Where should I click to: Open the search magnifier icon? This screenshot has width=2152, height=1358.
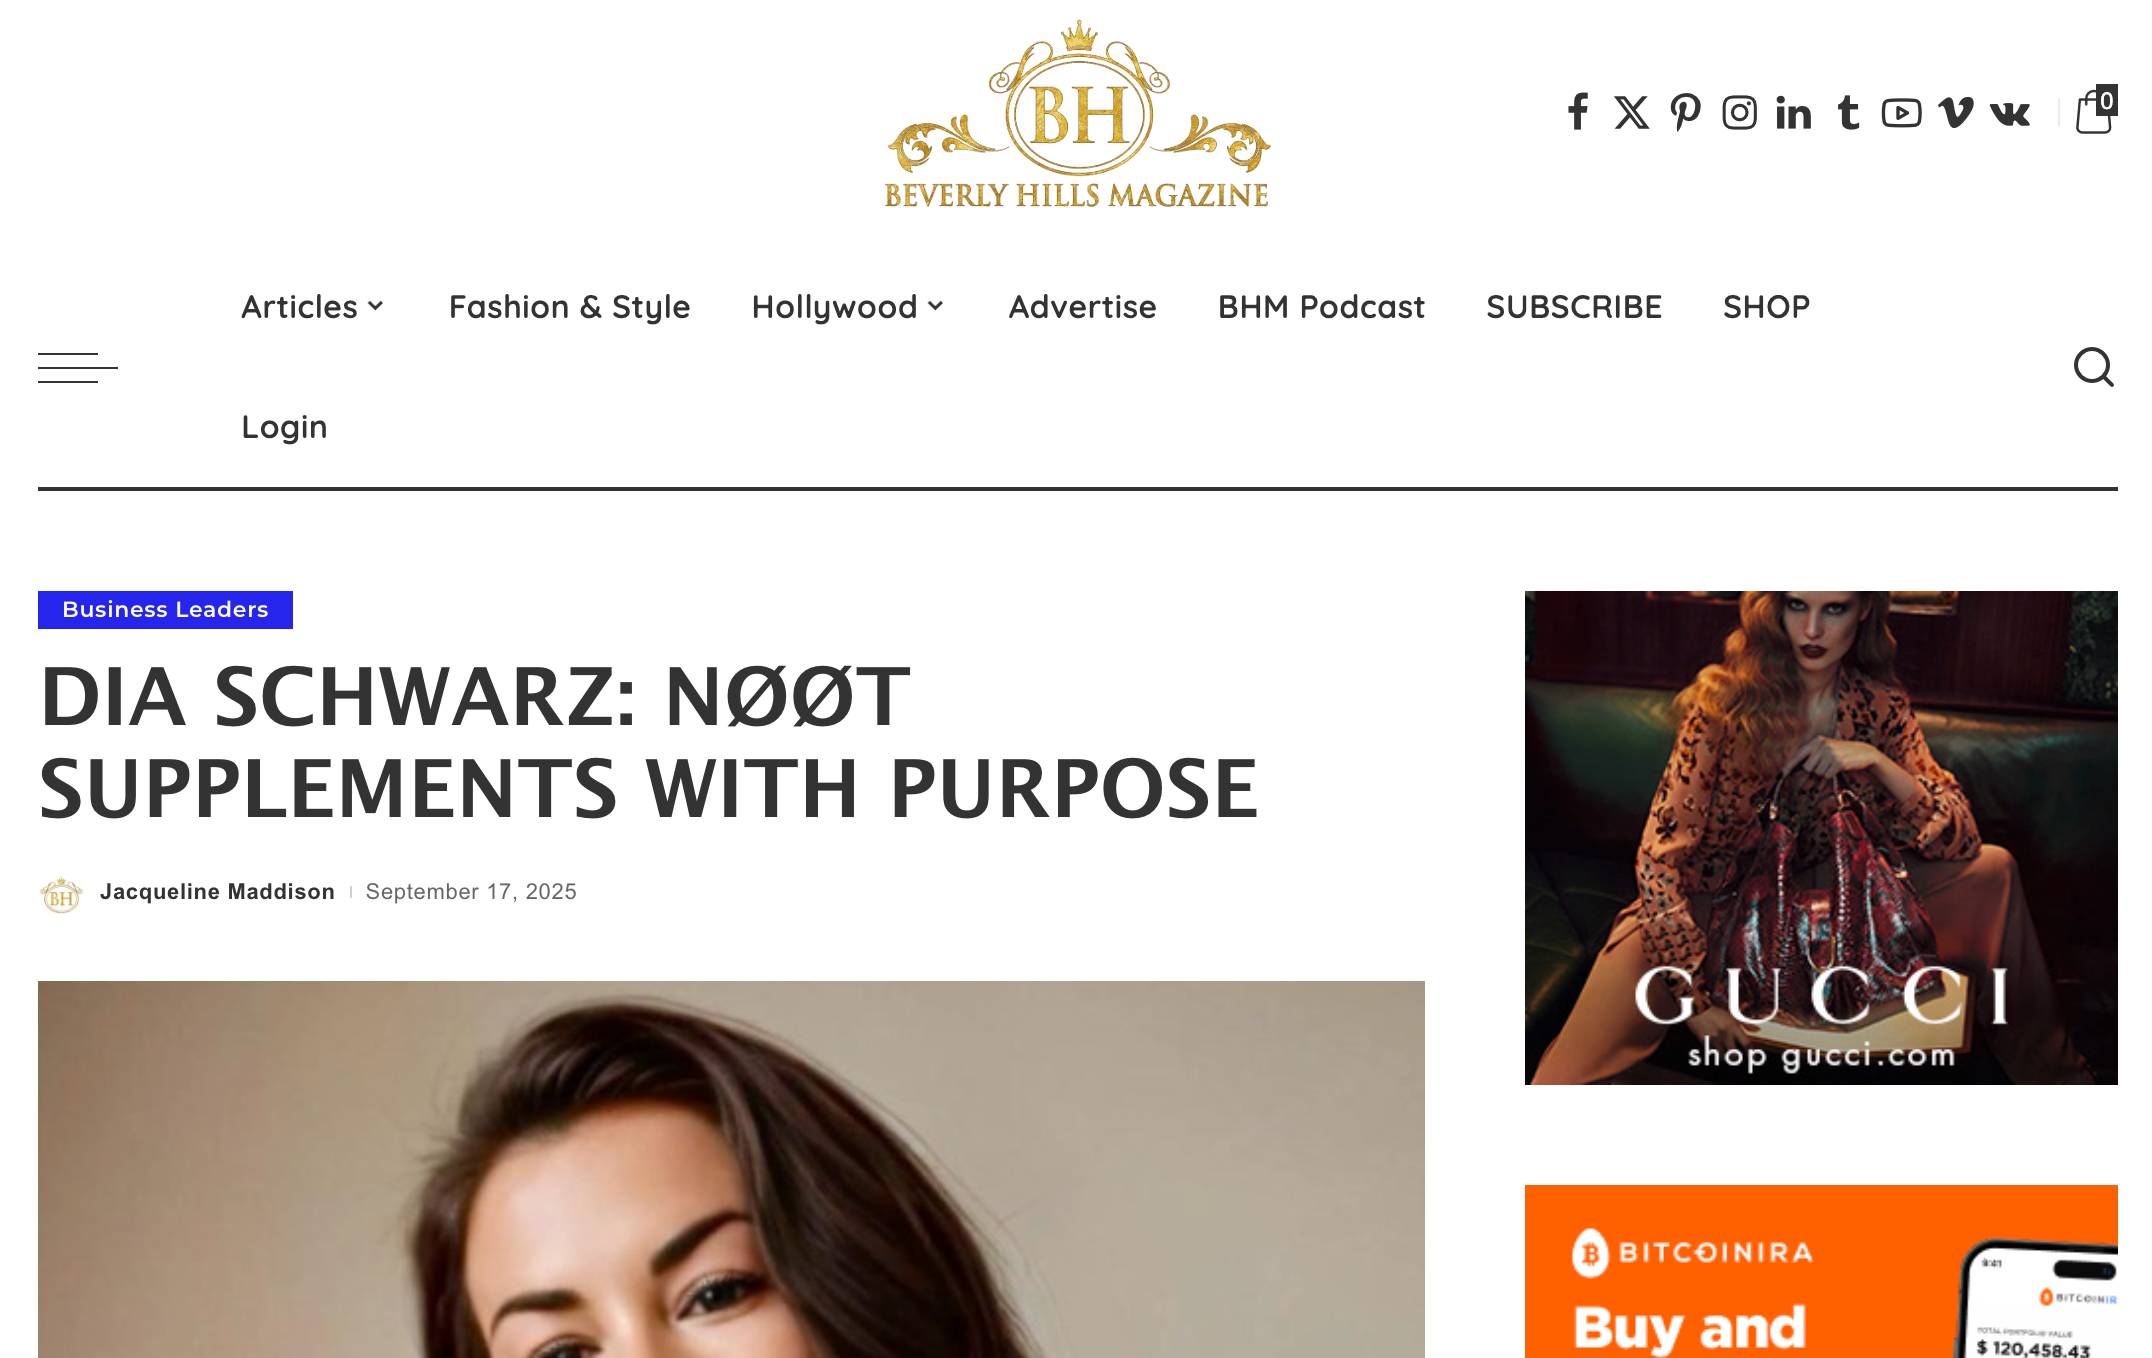point(2093,367)
